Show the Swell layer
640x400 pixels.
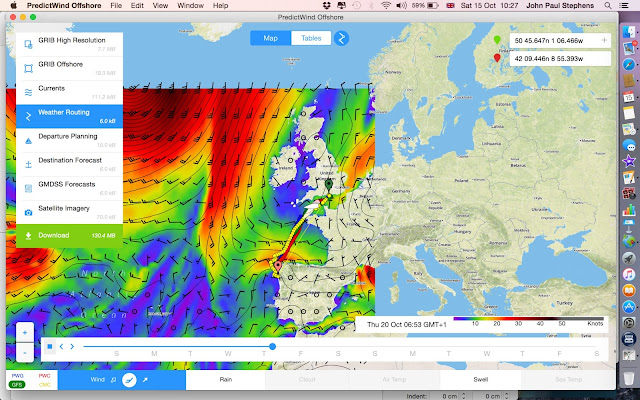pyautogui.click(x=480, y=380)
